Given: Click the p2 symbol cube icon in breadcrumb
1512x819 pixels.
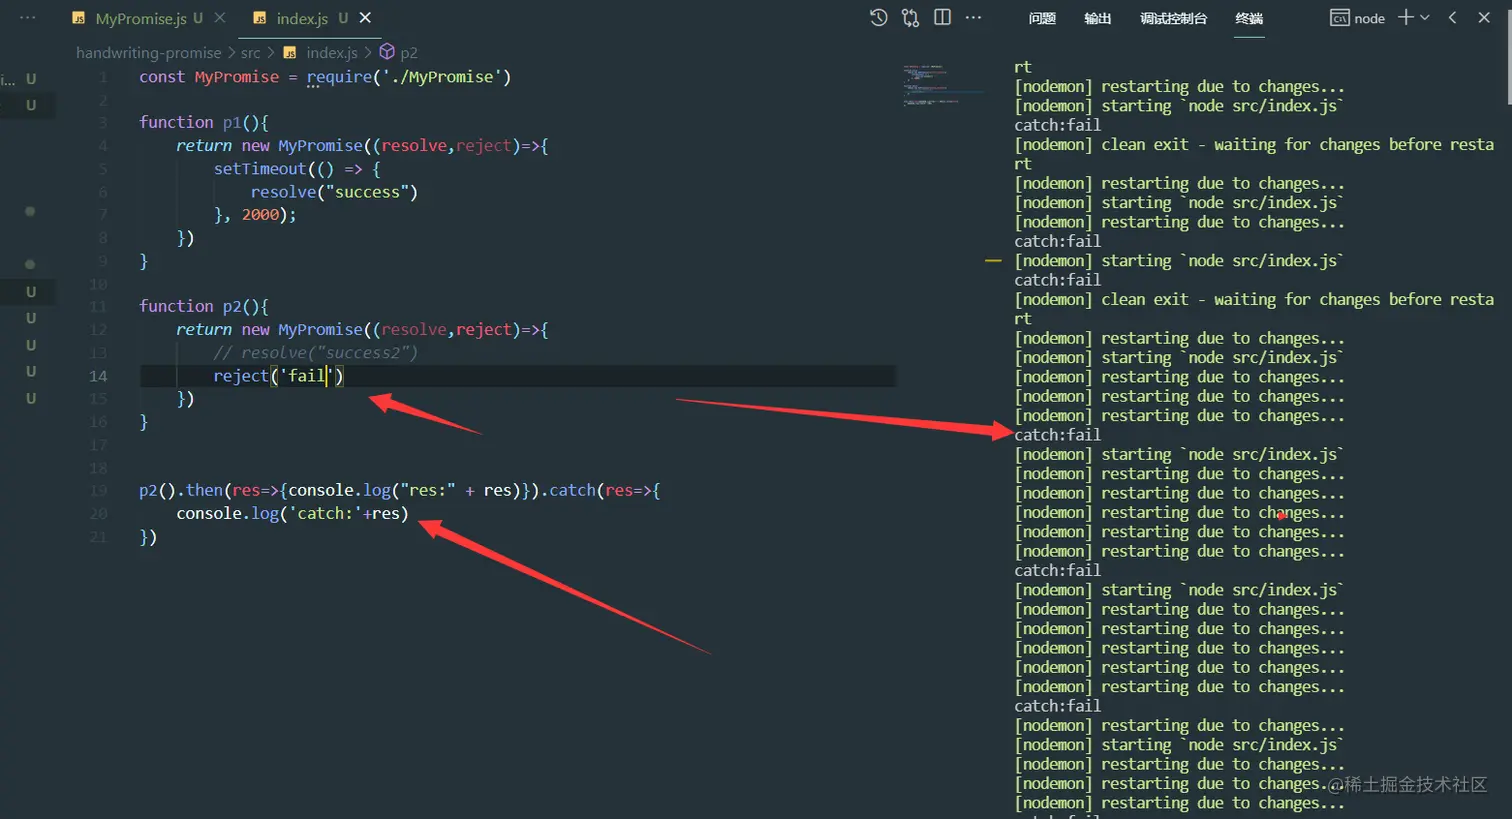Looking at the screenshot, I should point(387,52).
